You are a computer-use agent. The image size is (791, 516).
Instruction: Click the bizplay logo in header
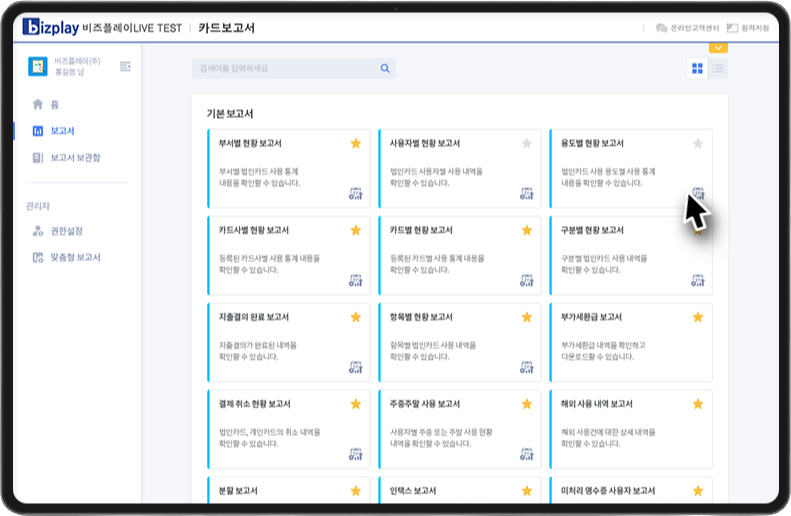pyautogui.click(x=51, y=27)
